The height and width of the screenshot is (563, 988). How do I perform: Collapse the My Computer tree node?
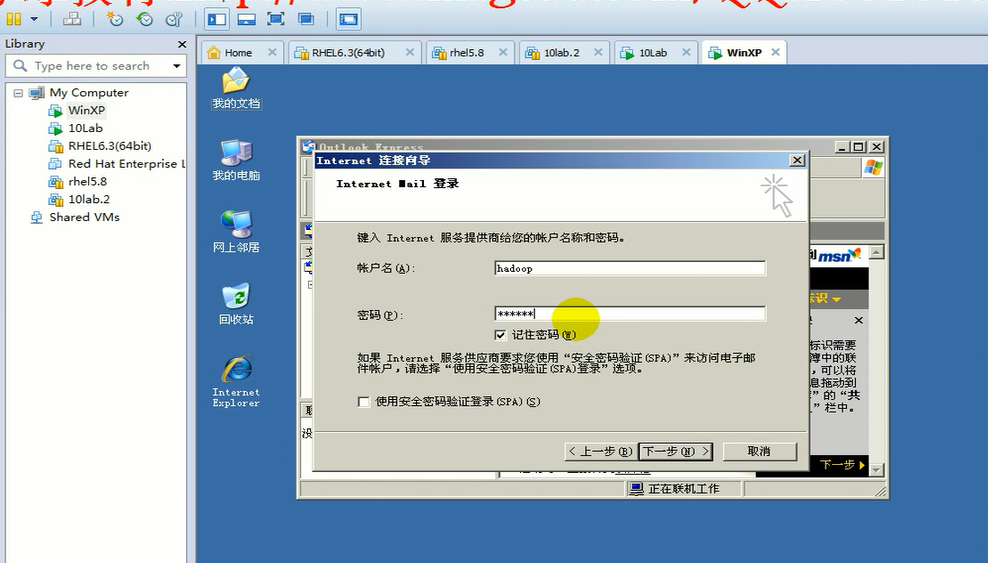(18, 93)
